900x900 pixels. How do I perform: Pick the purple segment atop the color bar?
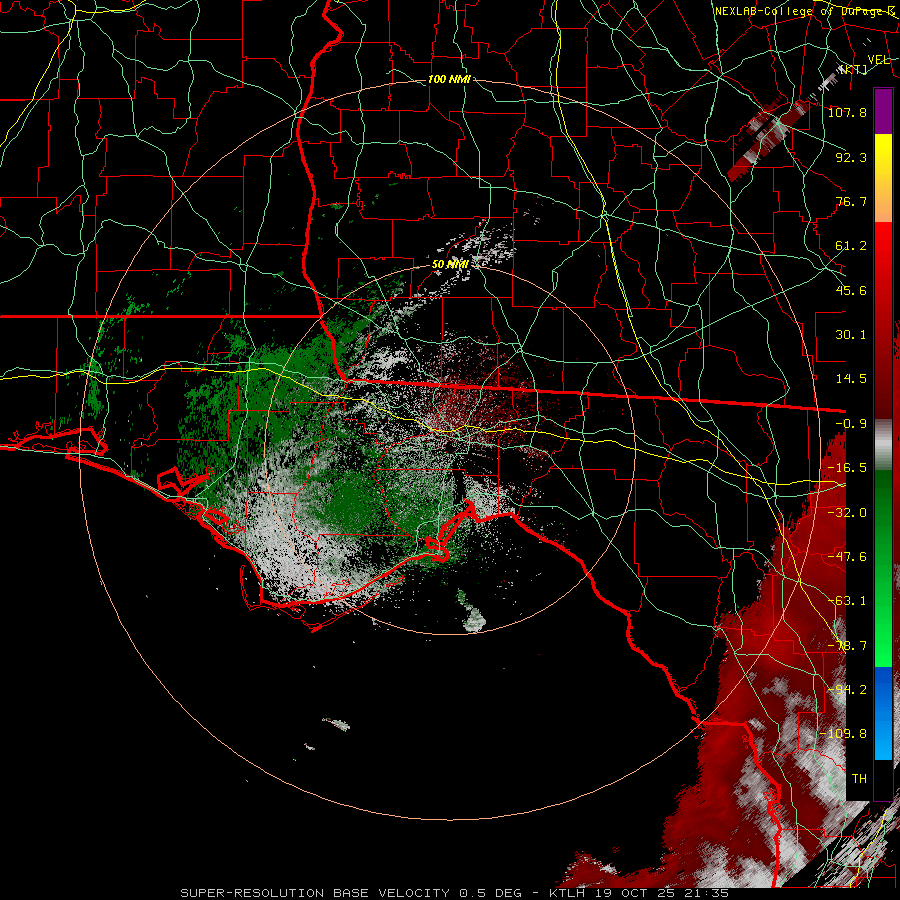coord(883,111)
